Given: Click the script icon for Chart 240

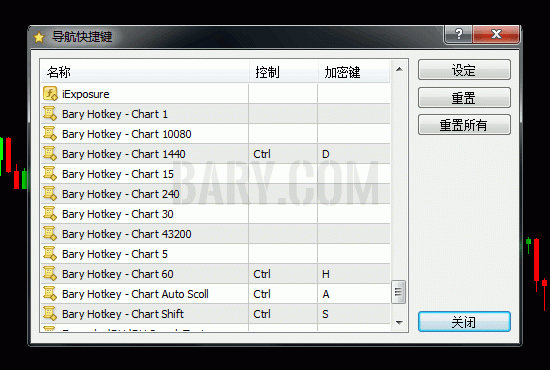Looking at the screenshot, I should pyautogui.click(x=50, y=194).
